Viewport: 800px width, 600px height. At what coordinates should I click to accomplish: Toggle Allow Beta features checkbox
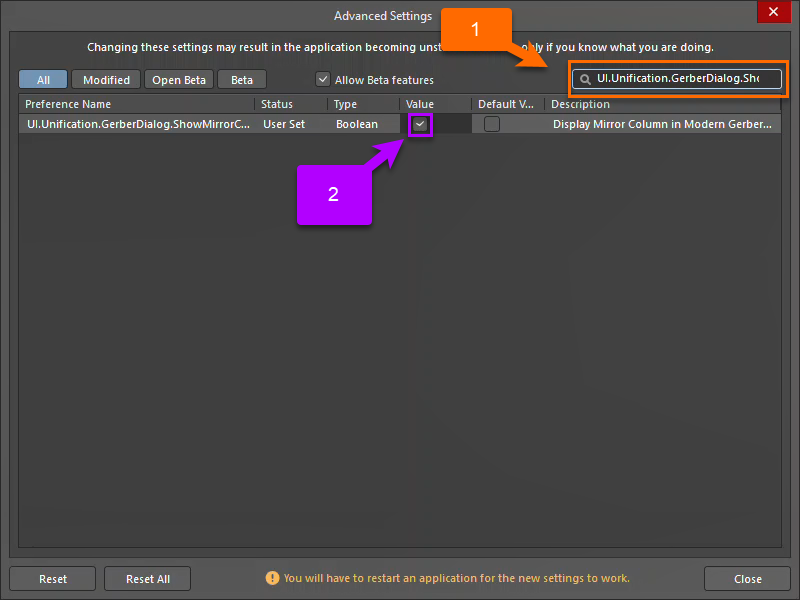(322, 80)
